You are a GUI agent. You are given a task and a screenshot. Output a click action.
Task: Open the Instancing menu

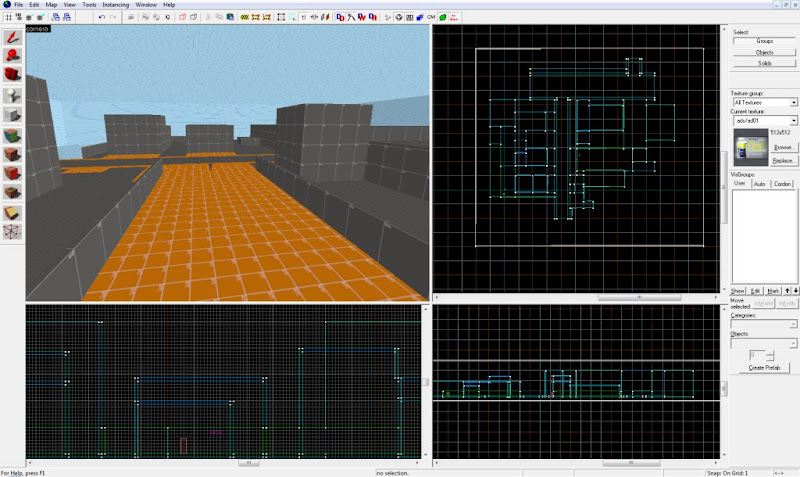pos(116,5)
